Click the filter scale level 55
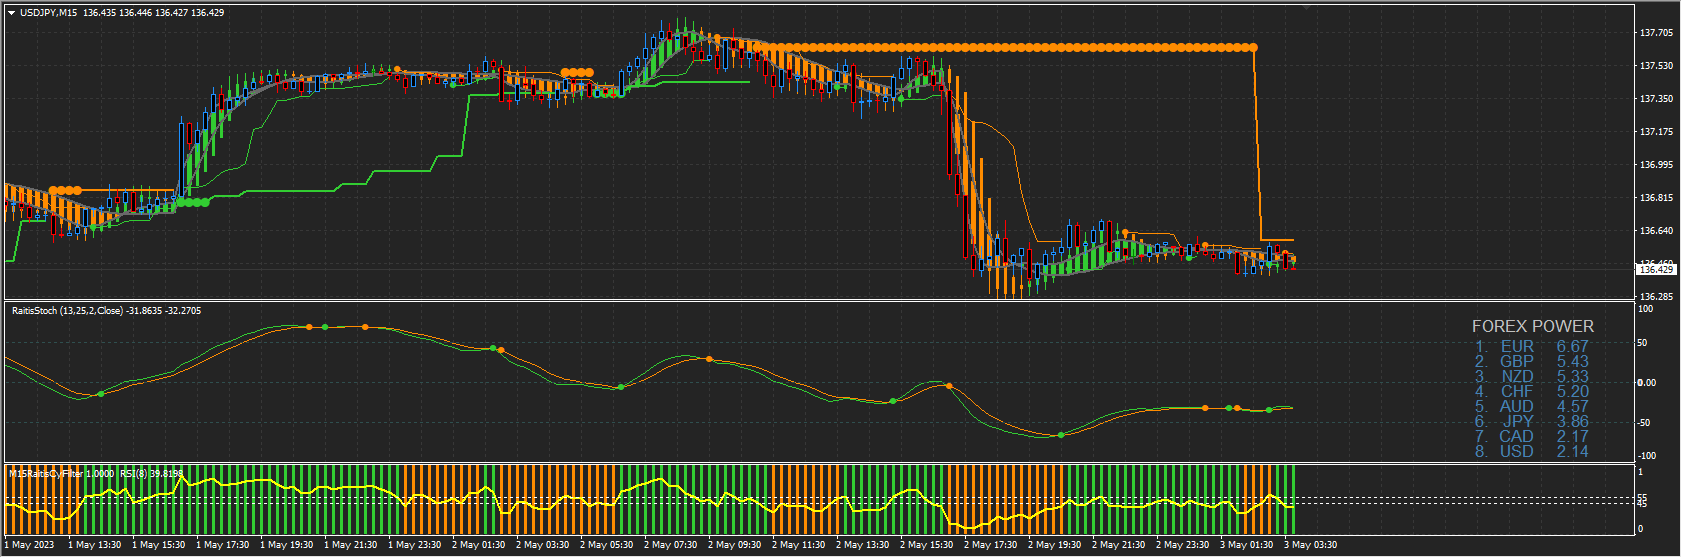The height and width of the screenshot is (558, 1682). pyautogui.click(x=1642, y=497)
